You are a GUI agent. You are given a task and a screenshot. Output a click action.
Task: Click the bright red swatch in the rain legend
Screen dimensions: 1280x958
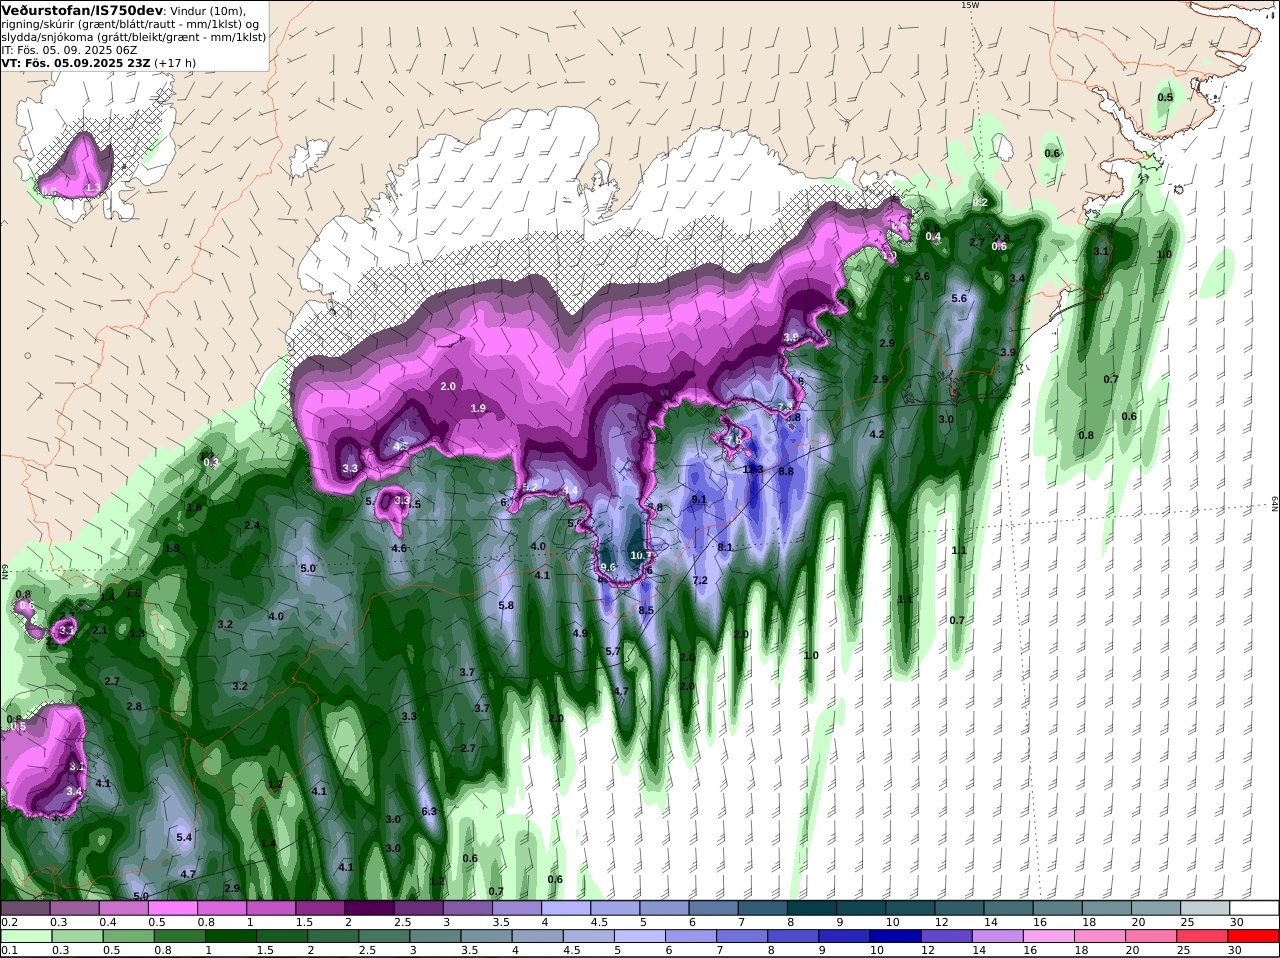tap(1255, 936)
